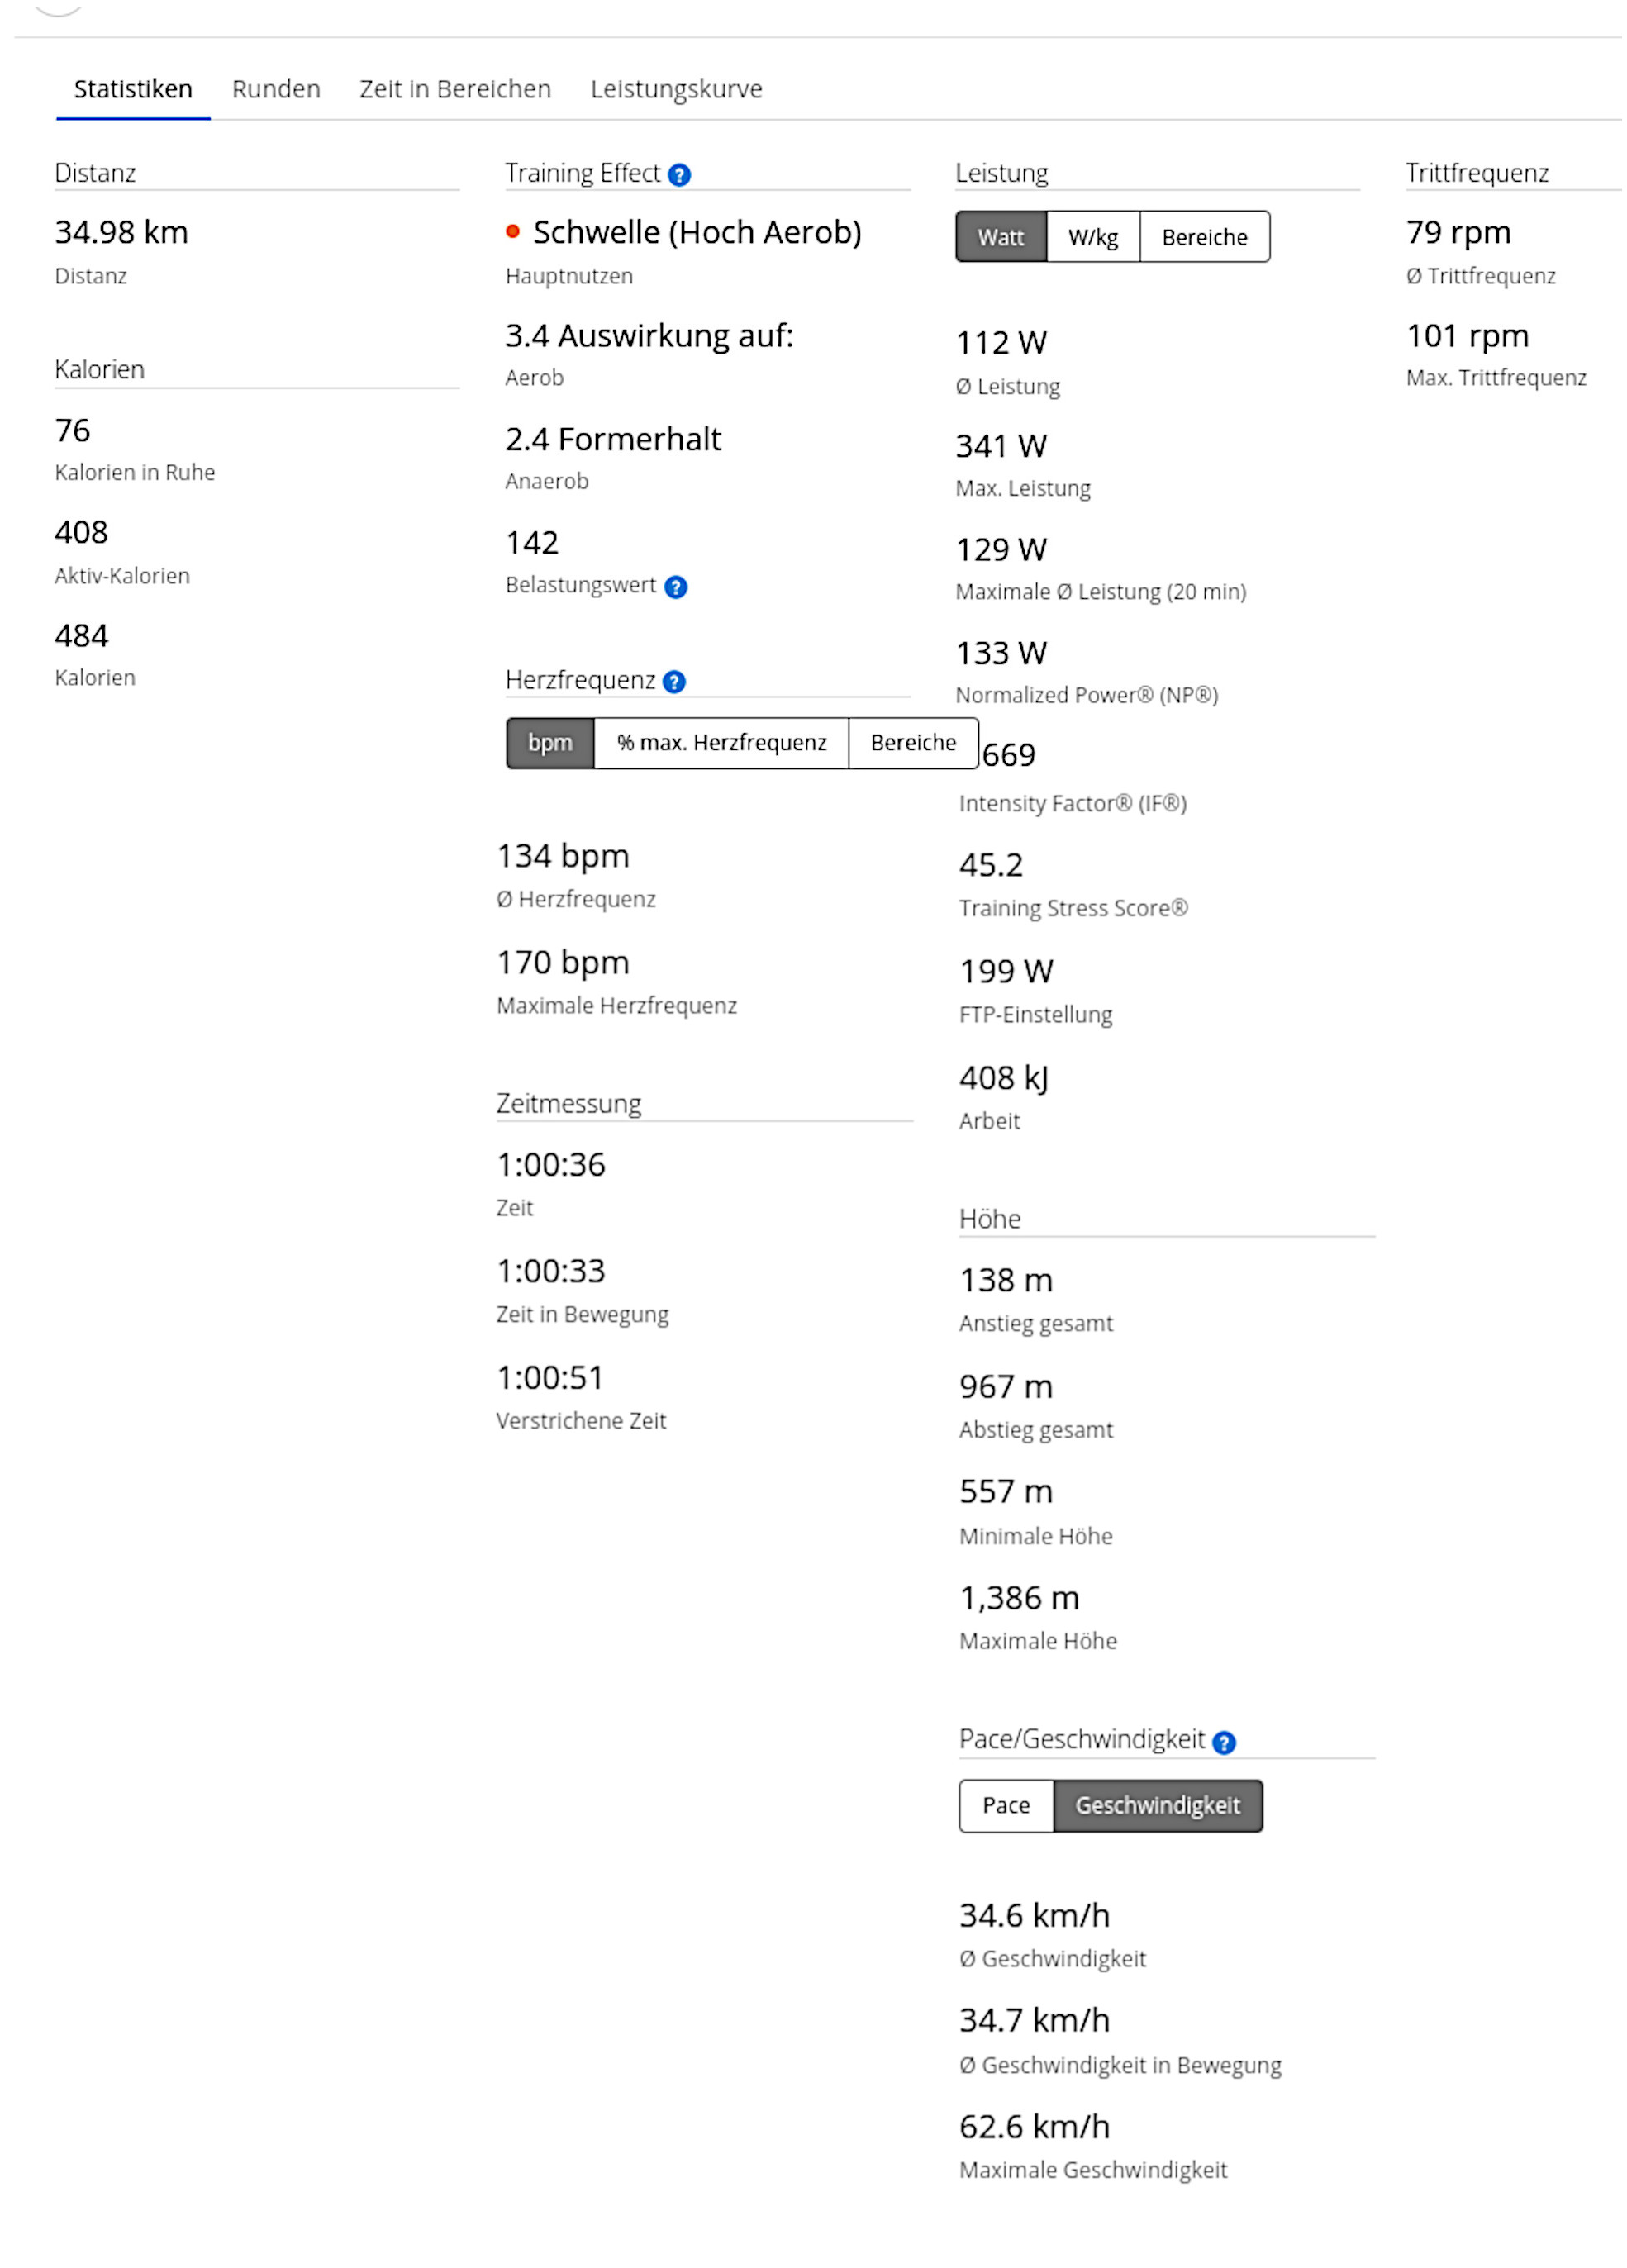Show heart rate Bereiche zones
The height and width of the screenshot is (2268, 1627).
(x=912, y=743)
